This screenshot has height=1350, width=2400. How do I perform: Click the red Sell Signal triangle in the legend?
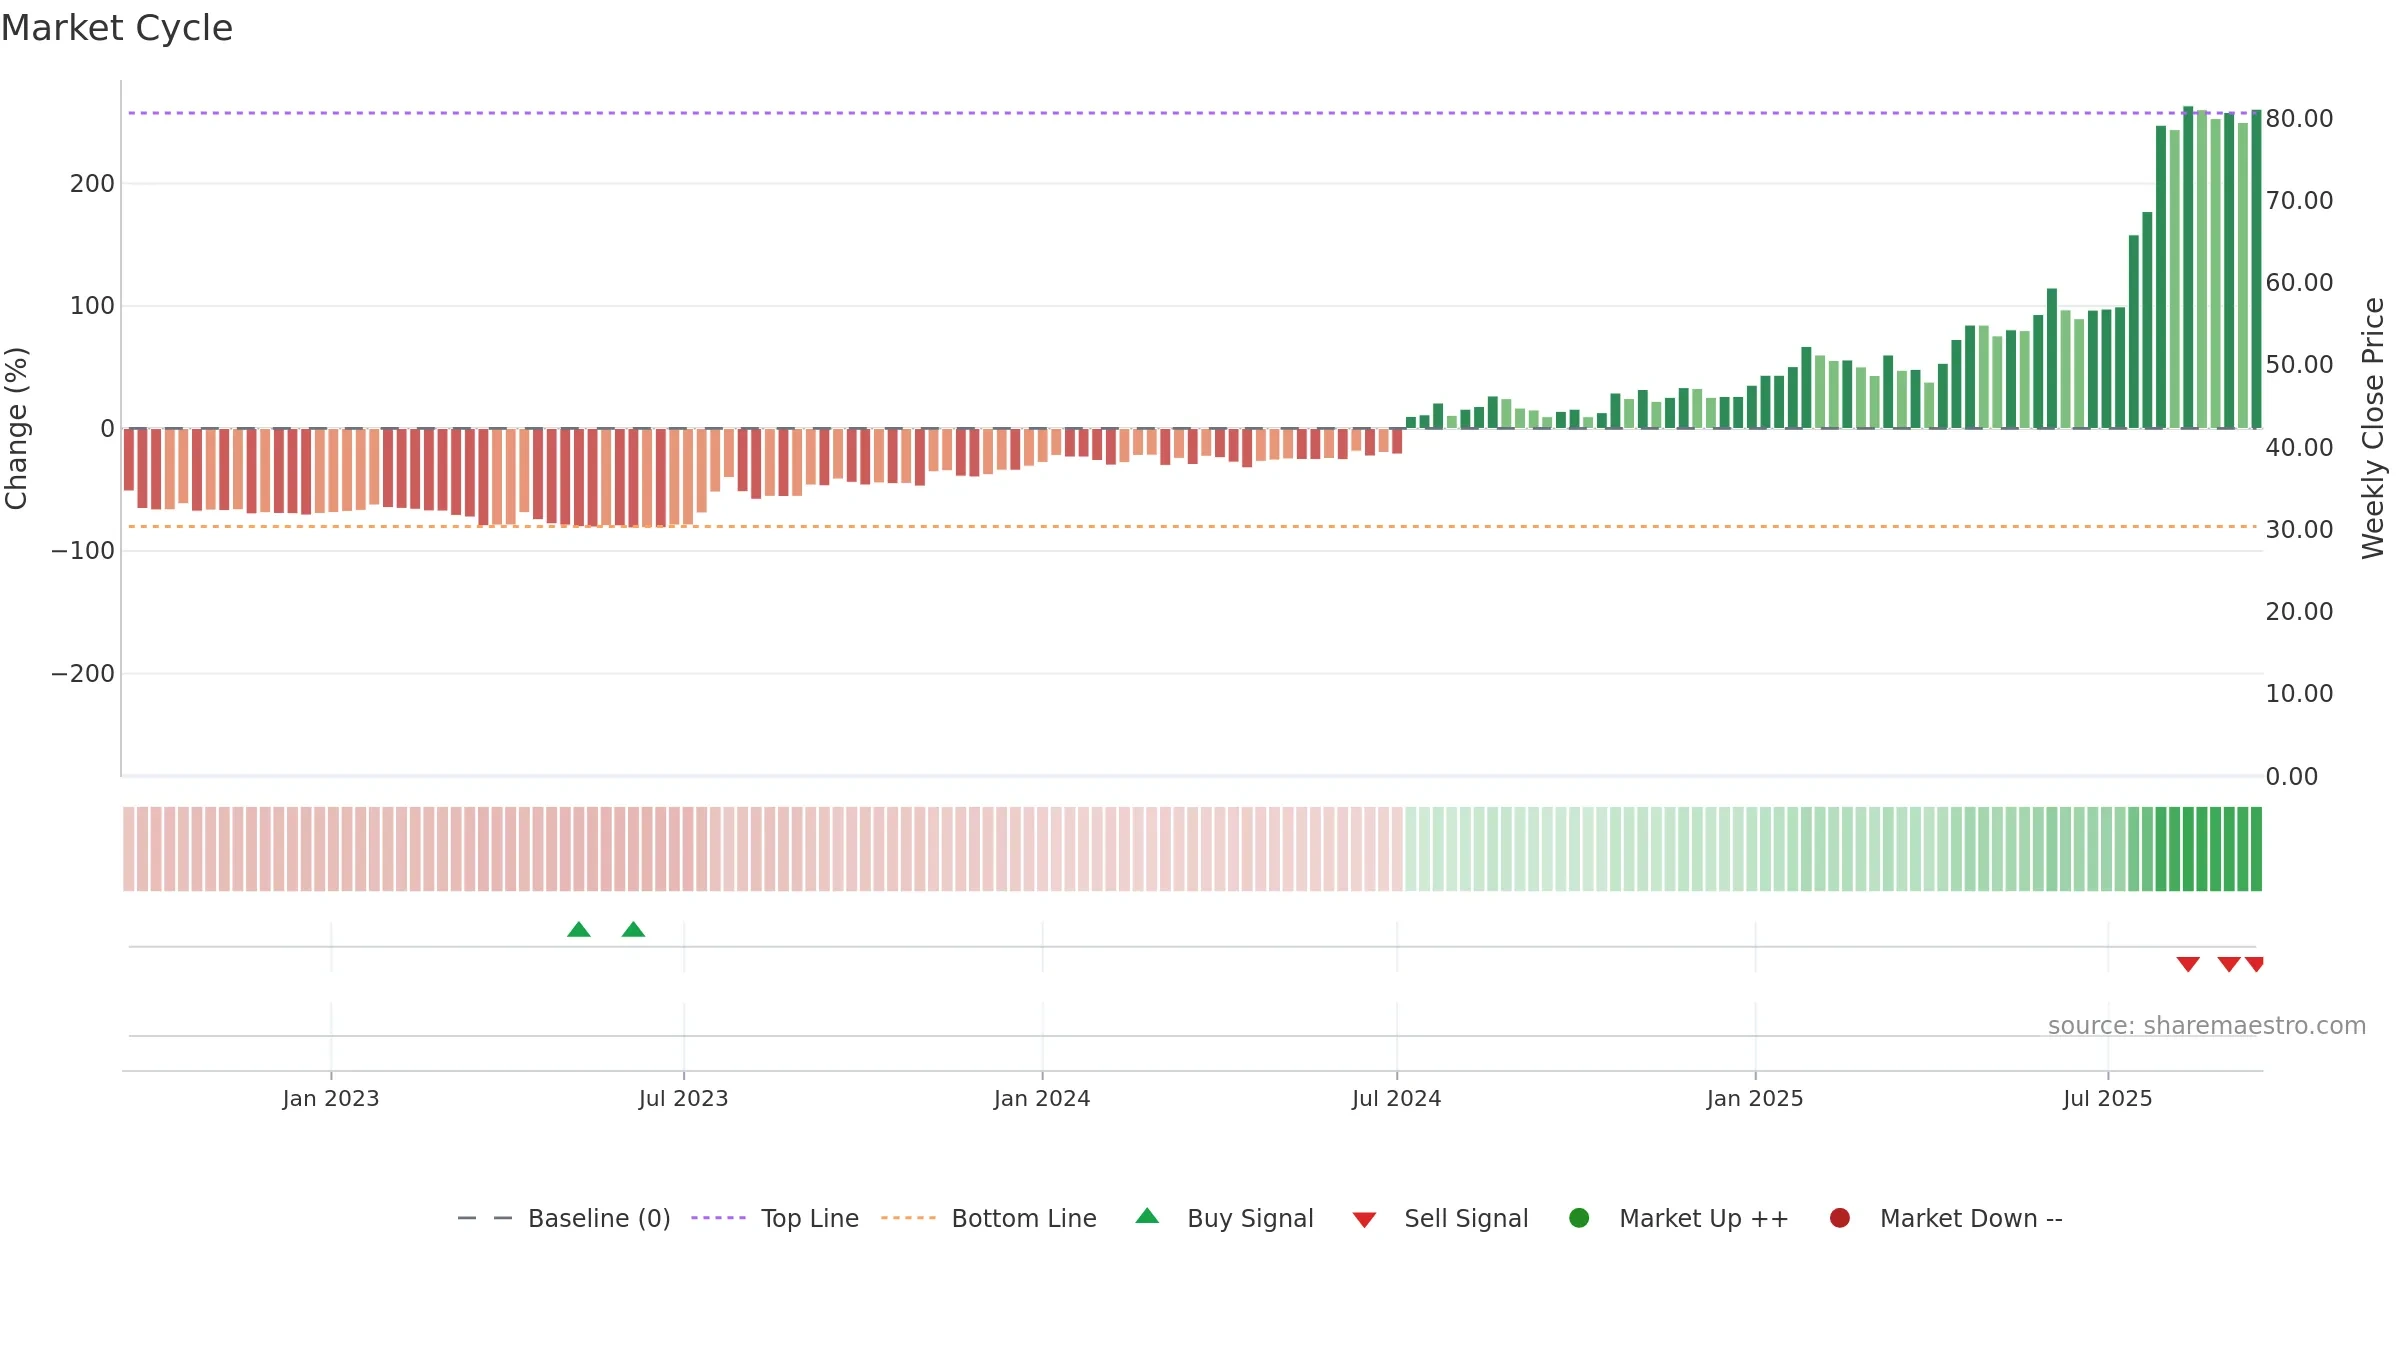(x=1364, y=1220)
